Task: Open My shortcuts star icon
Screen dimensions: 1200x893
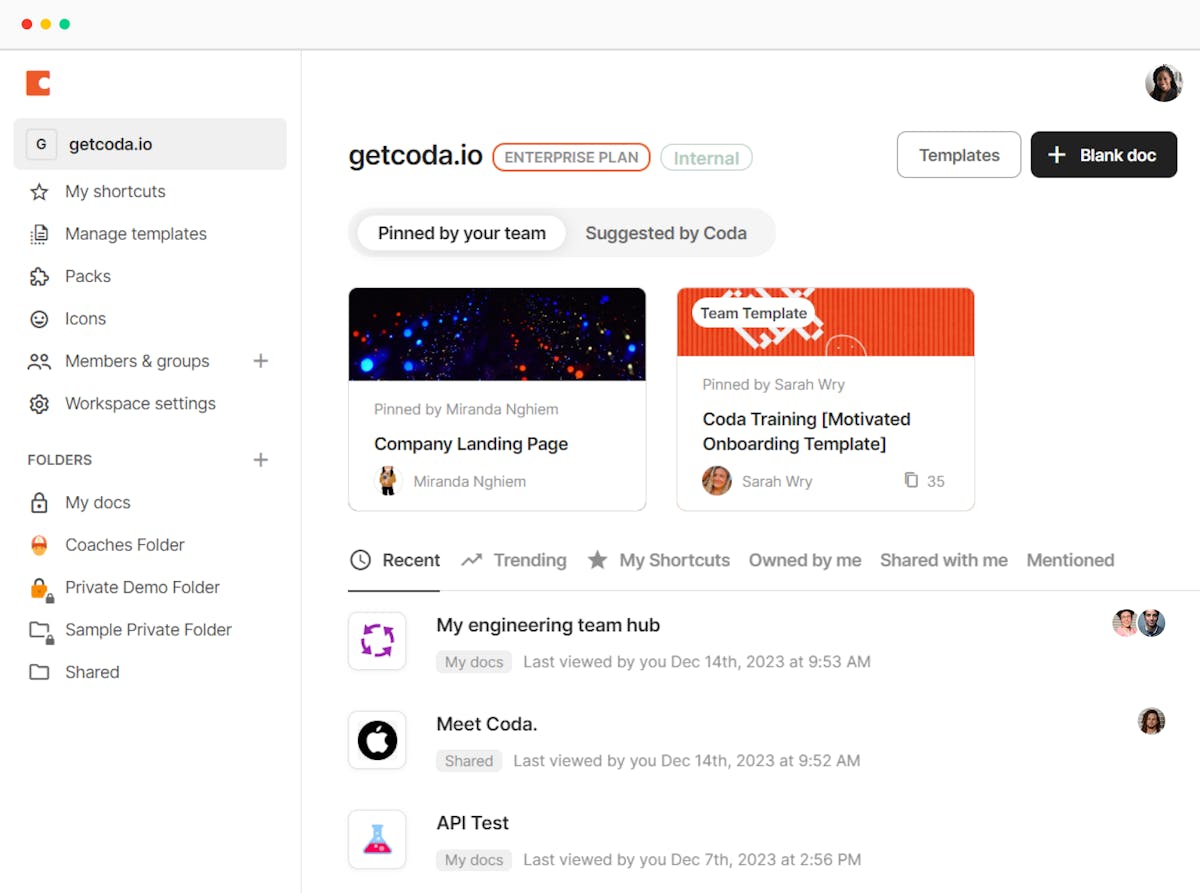Action: click(x=39, y=192)
